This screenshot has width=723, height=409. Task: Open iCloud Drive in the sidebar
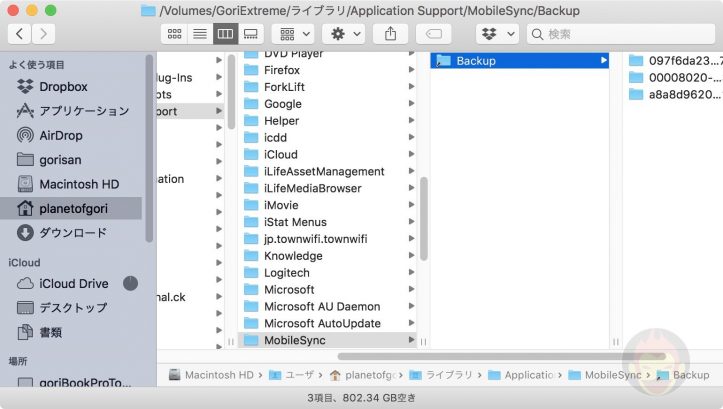click(x=73, y=284)
